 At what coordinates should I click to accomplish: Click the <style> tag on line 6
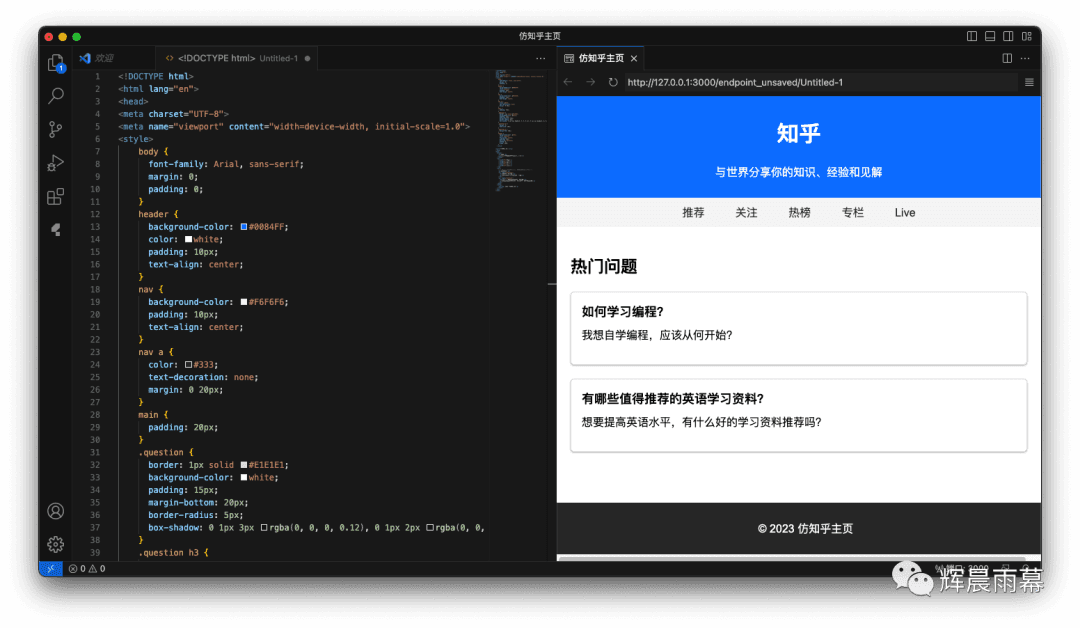(x=136, y=139)
